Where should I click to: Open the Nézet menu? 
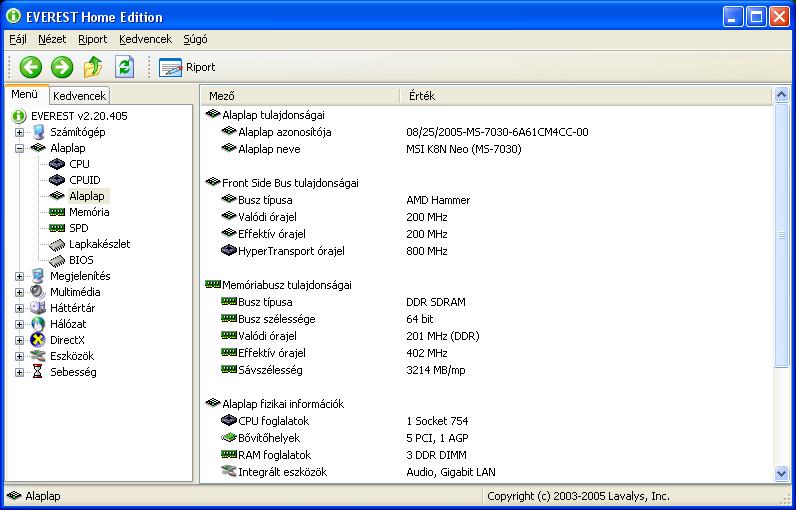52,39
